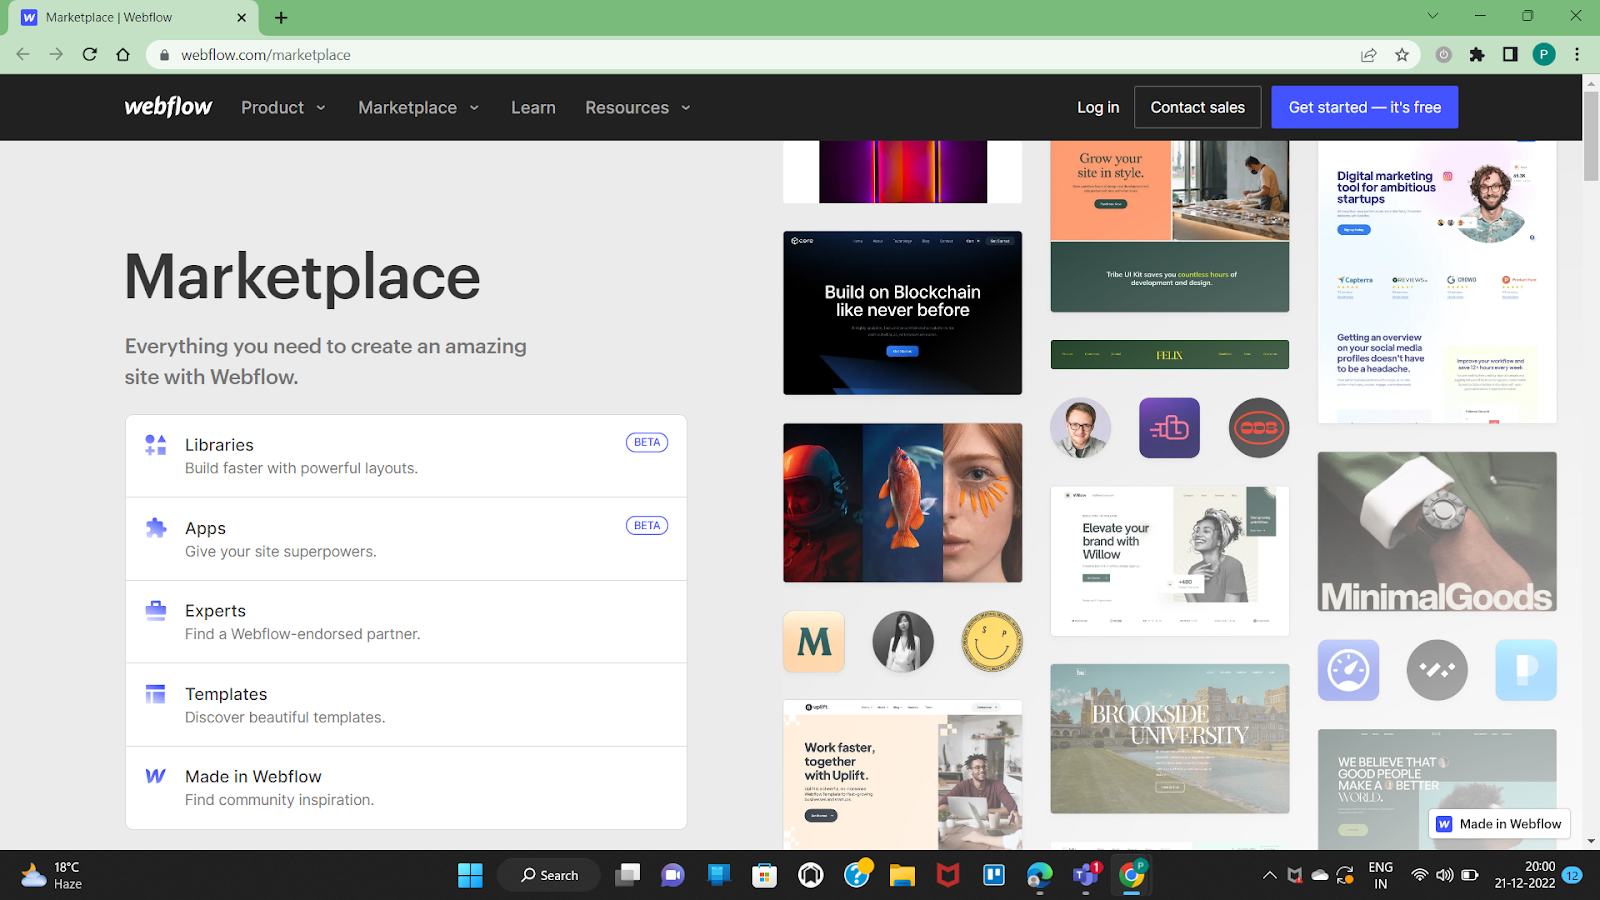Open the Templates marketplace link
The width and height of the screenshot is (1600, 900).
coord(406,705)
